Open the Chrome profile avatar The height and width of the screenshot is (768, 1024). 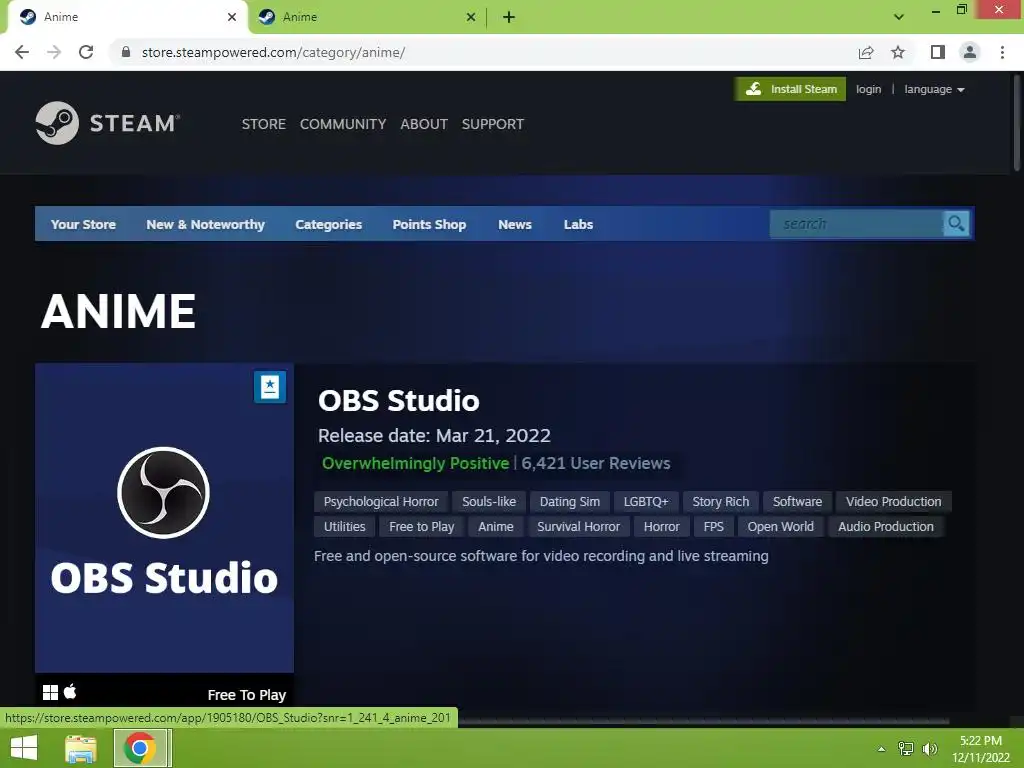[x=970, y=52]
